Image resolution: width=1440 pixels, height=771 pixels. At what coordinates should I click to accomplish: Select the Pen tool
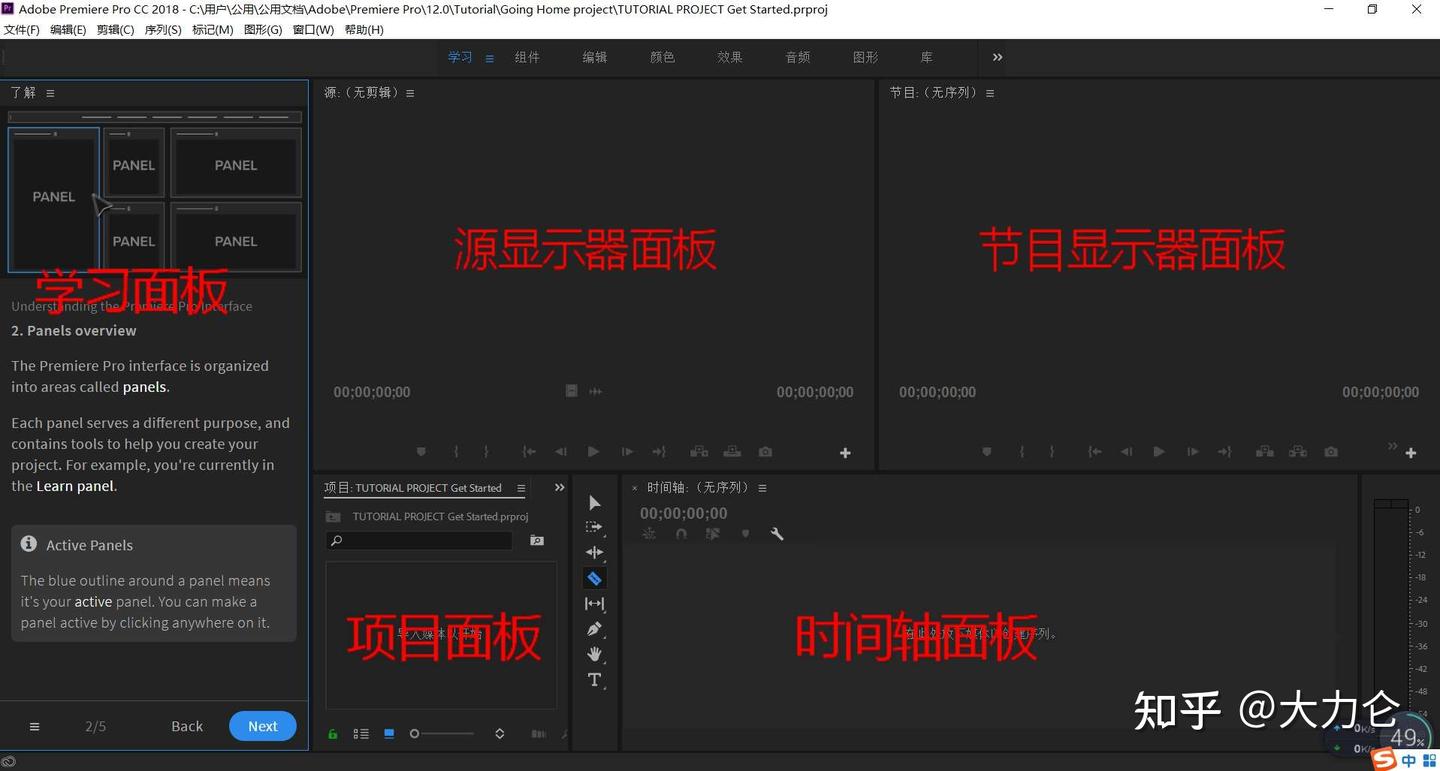[x=594, y=629]
